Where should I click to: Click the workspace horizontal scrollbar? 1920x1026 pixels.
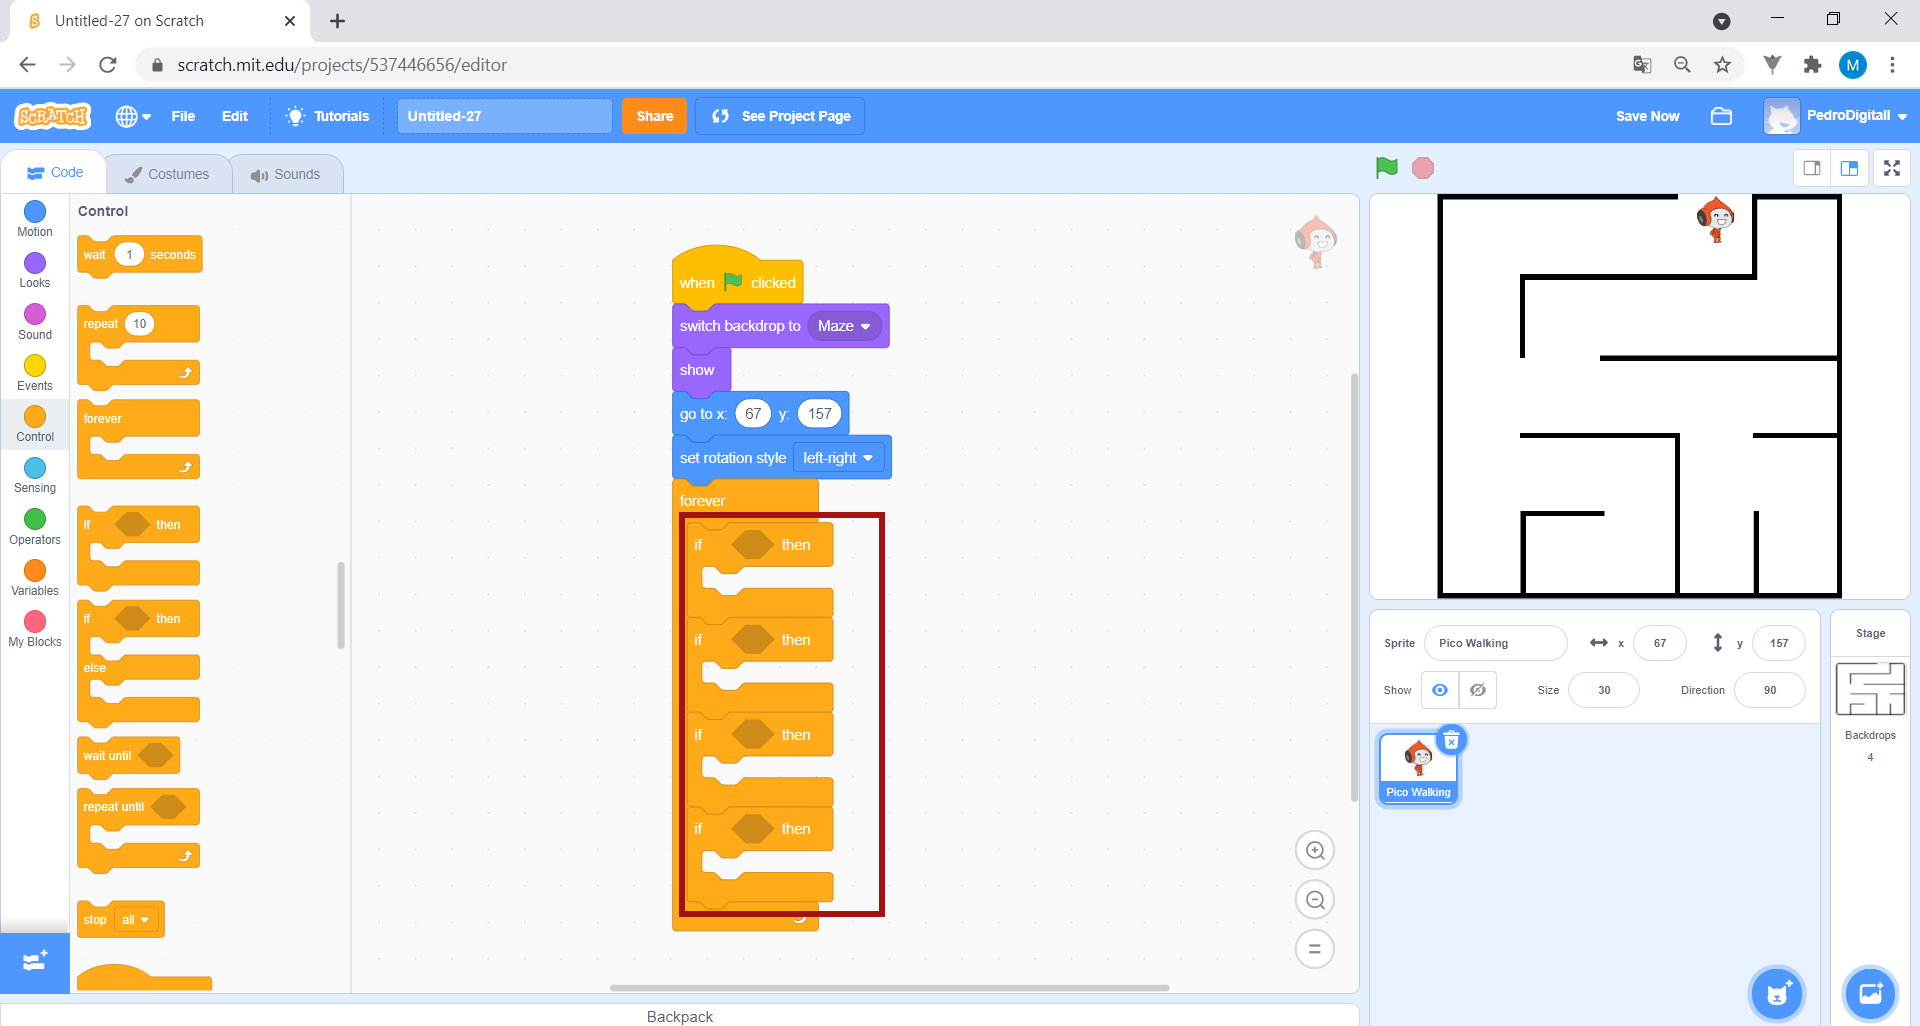[x=889, y=988]
